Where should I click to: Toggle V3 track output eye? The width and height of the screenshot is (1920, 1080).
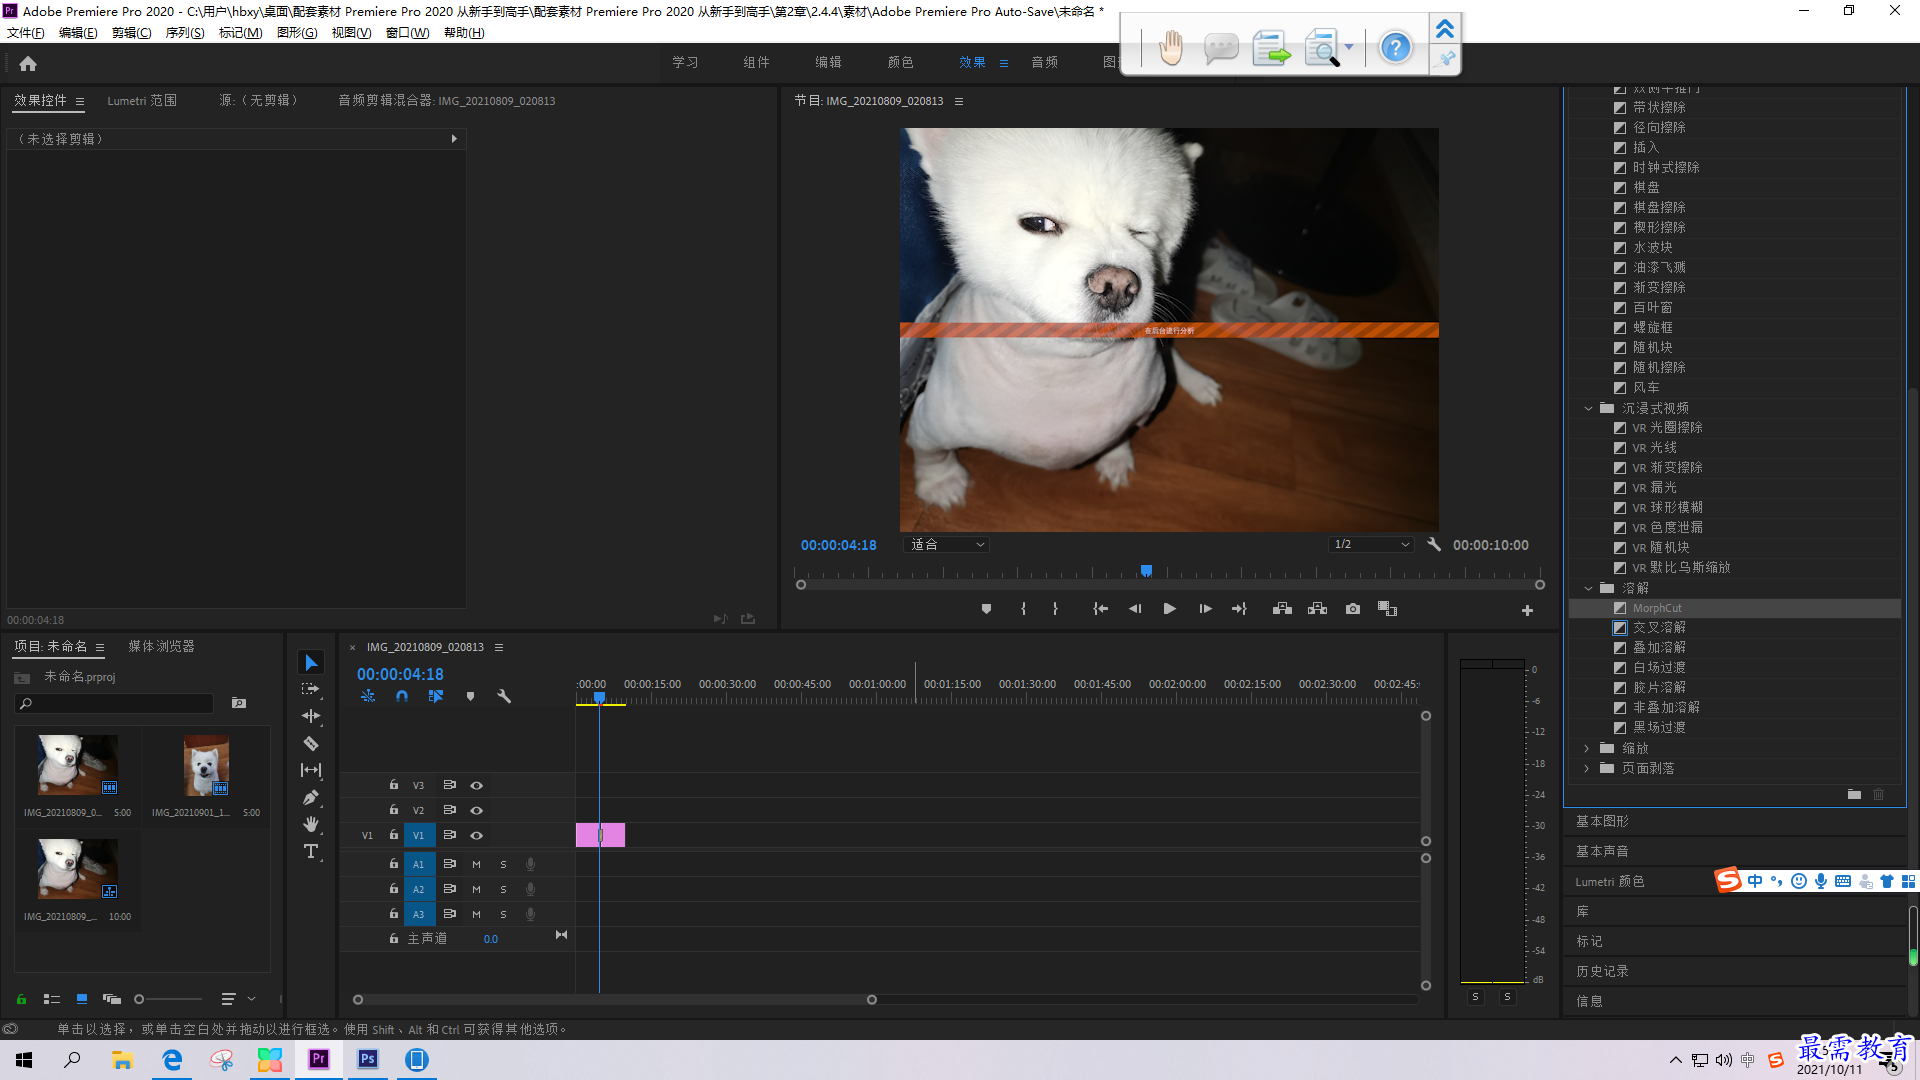coord(477,786)
